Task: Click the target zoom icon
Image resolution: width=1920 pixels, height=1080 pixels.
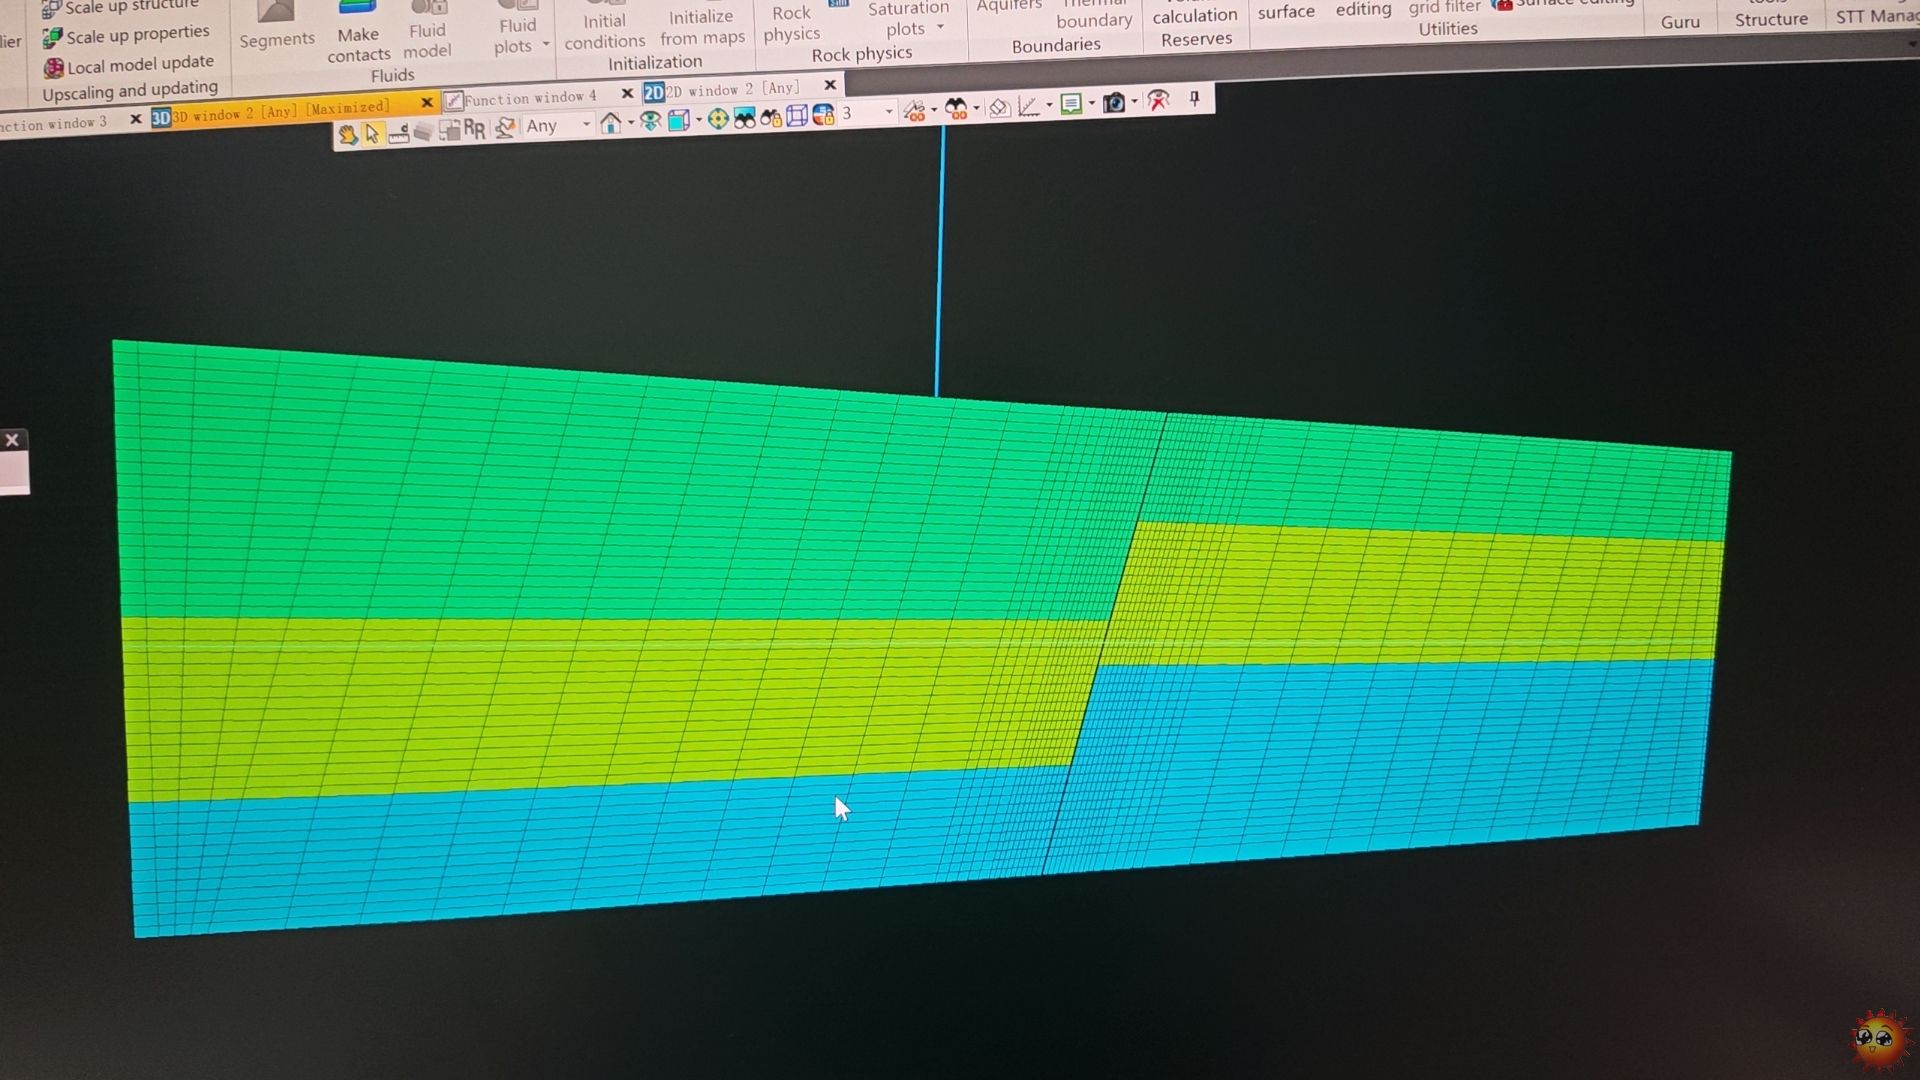Action: (x=717, y=120)
